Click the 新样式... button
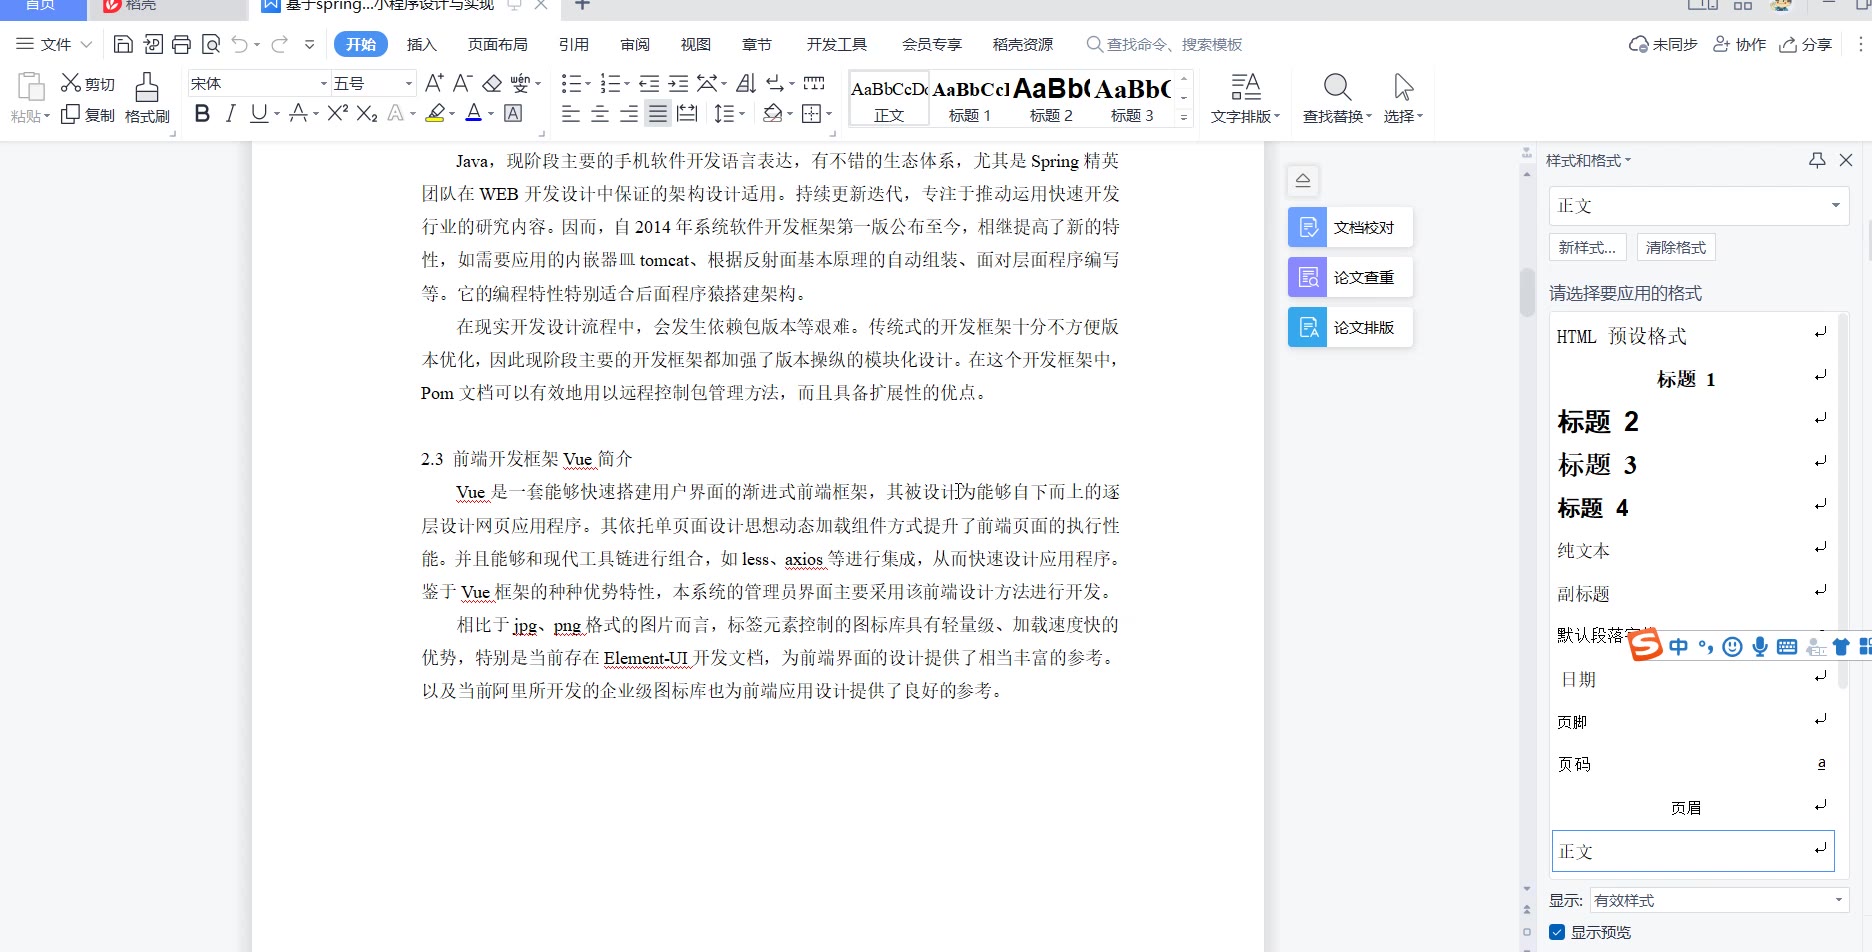Viewport: 1872px width, 952px height. click(1587, 247)
